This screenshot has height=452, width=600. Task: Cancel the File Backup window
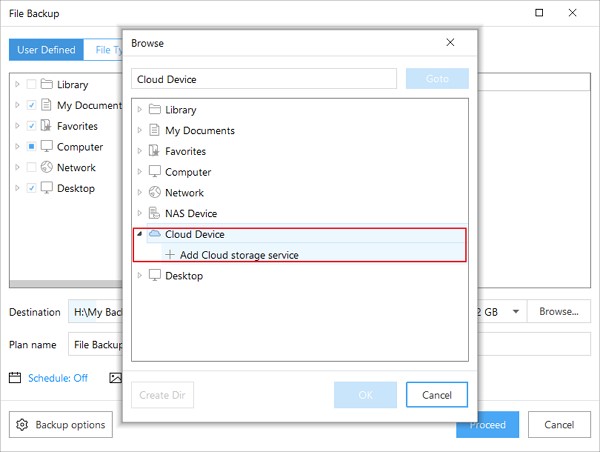(559, 424)
